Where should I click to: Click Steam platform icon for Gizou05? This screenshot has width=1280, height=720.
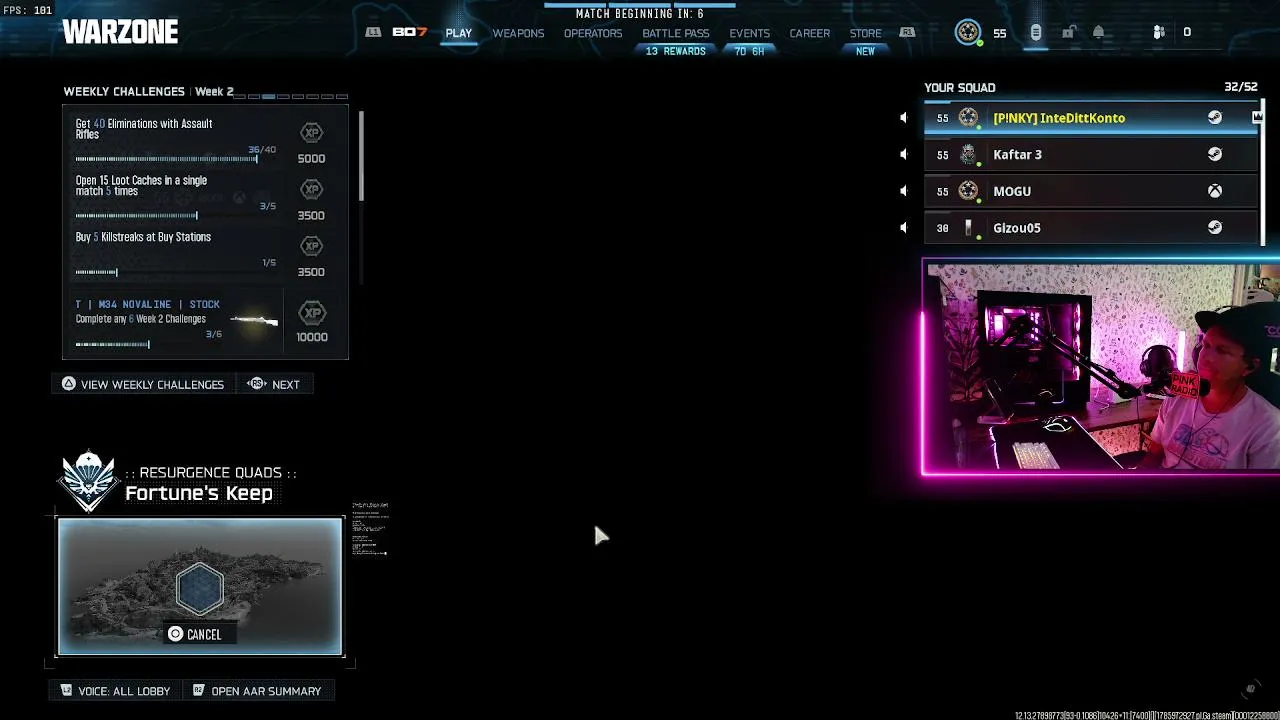point(1215,228)
